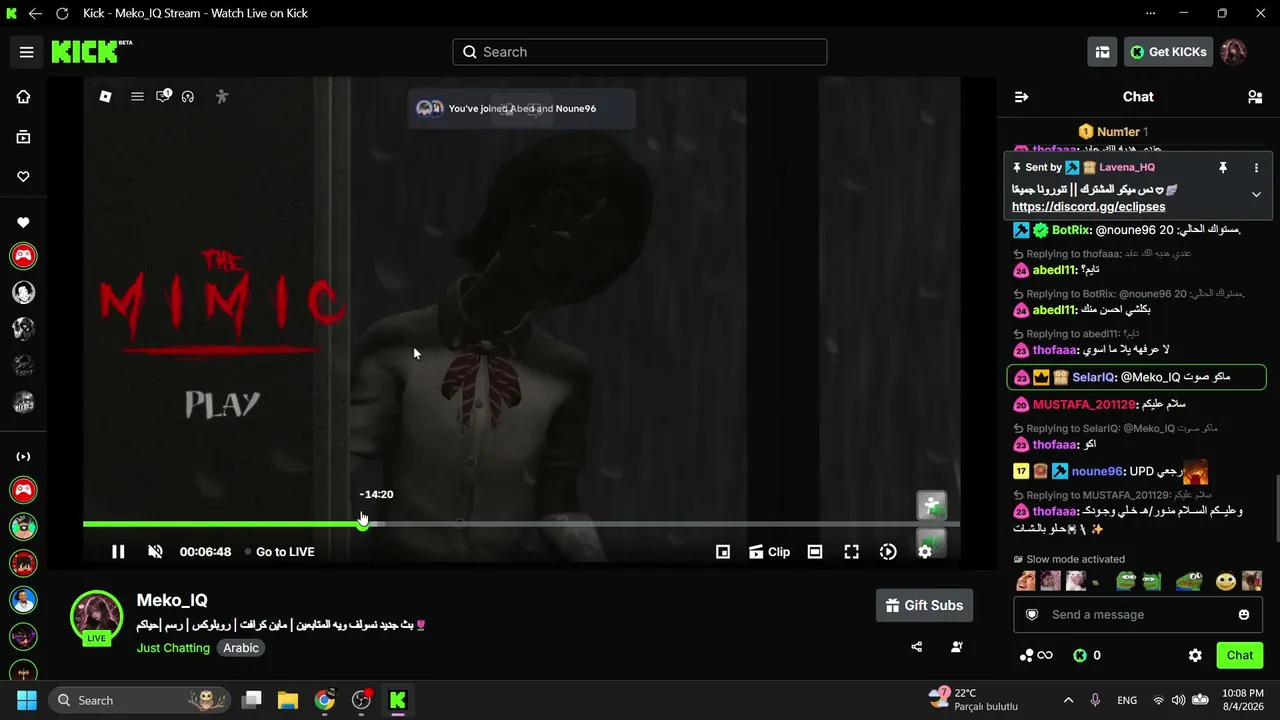Open the weather widget showing 22°C
The image size is (1280, 720).
pos(973,700)
